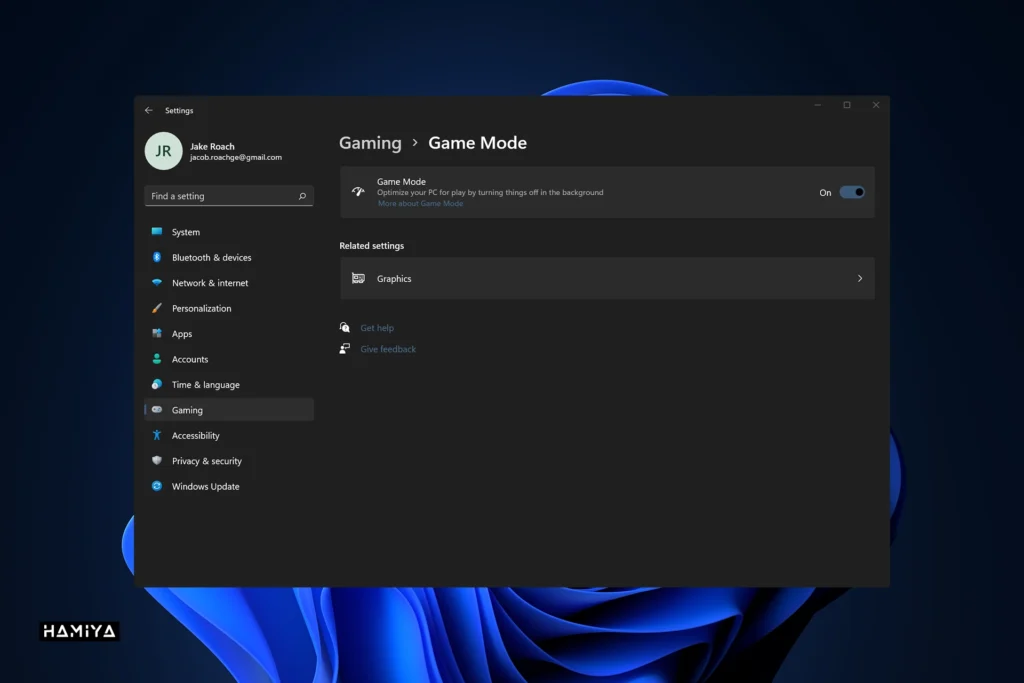Click the Windows Update sync icon
The height and width of the screenshot is (683, 1024).
(157, 486)
